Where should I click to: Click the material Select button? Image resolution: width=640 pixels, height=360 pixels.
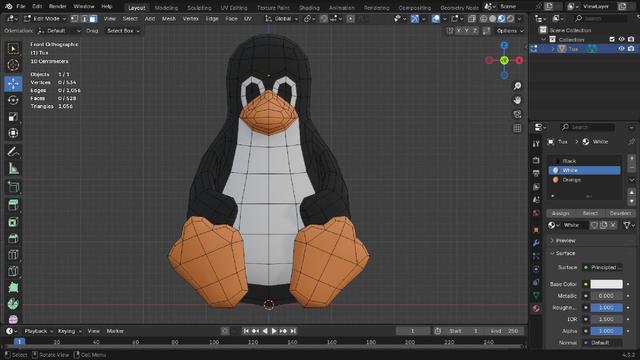[590, 213]
